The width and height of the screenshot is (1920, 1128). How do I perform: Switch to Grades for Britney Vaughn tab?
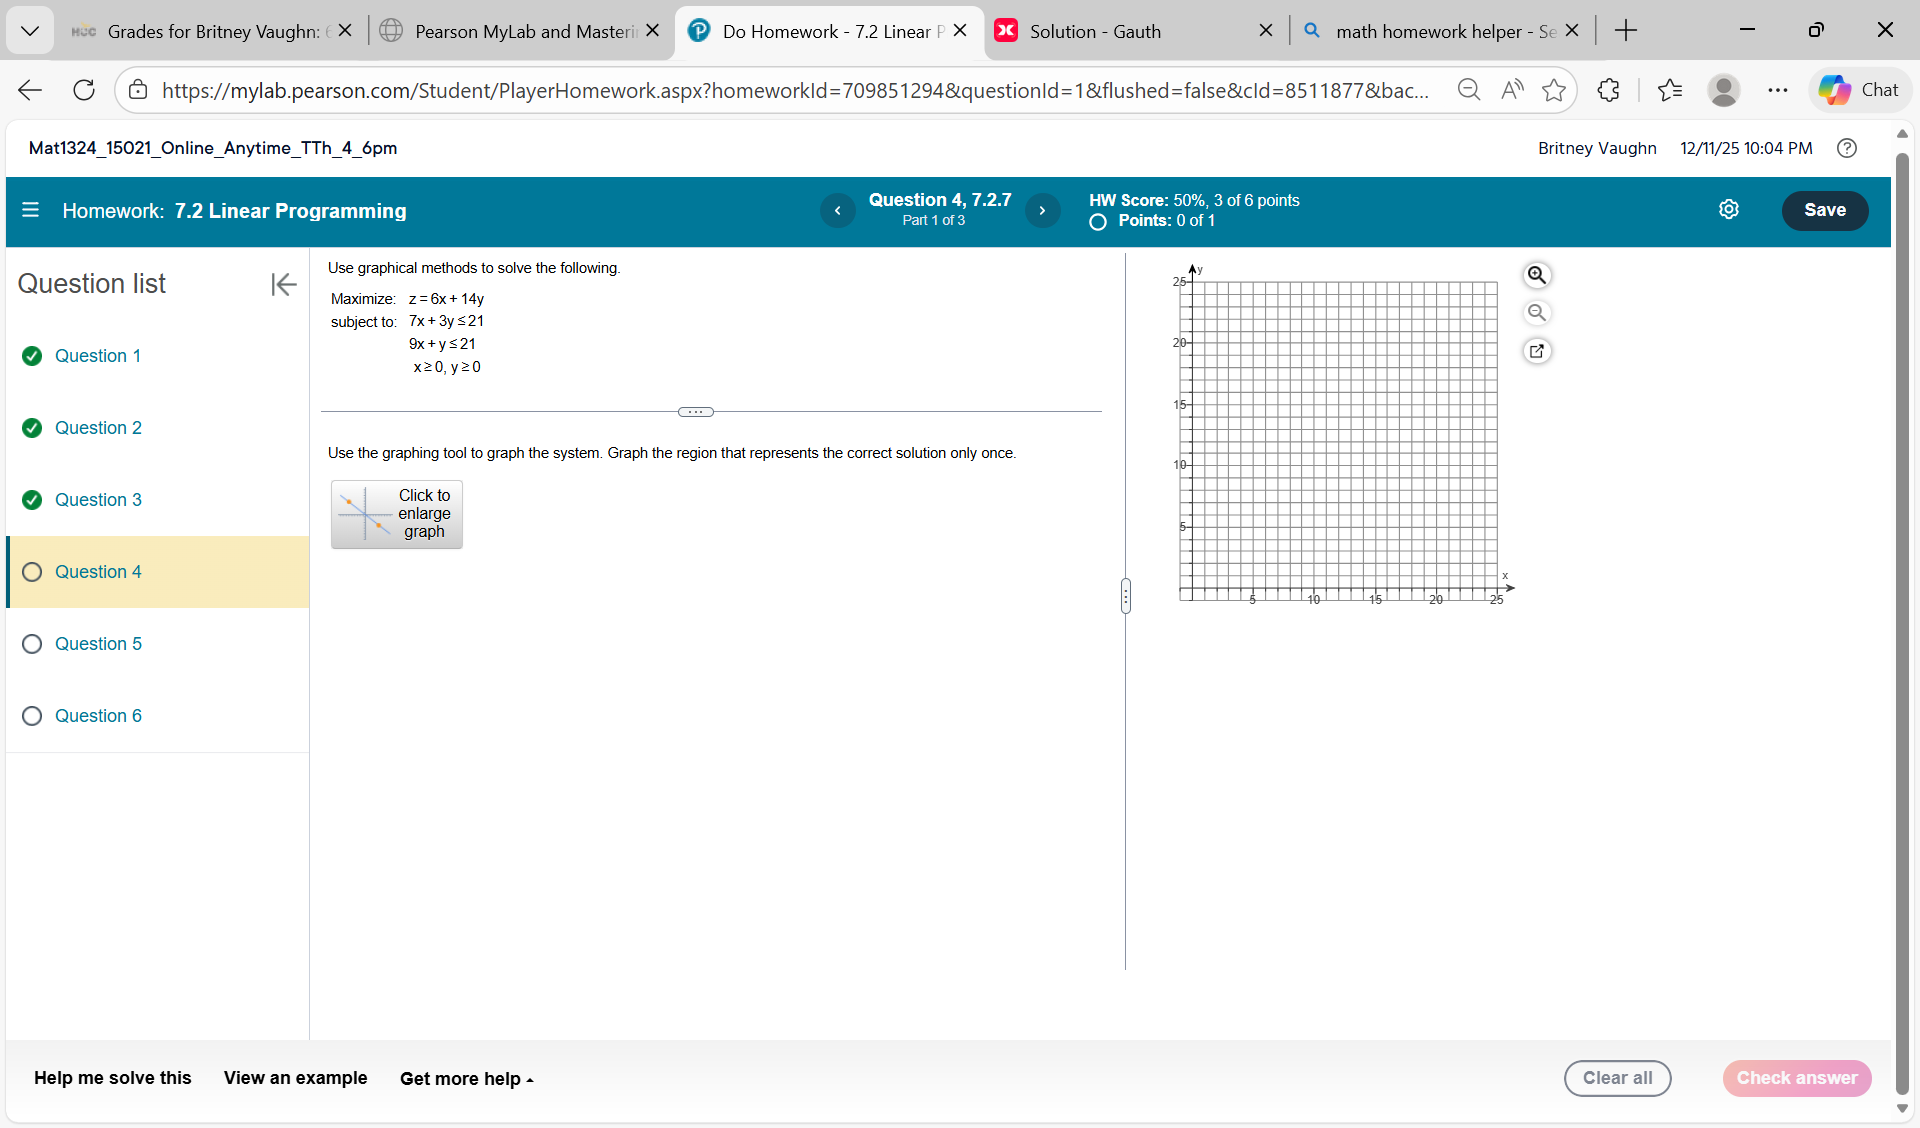click(x=212, y=31)
